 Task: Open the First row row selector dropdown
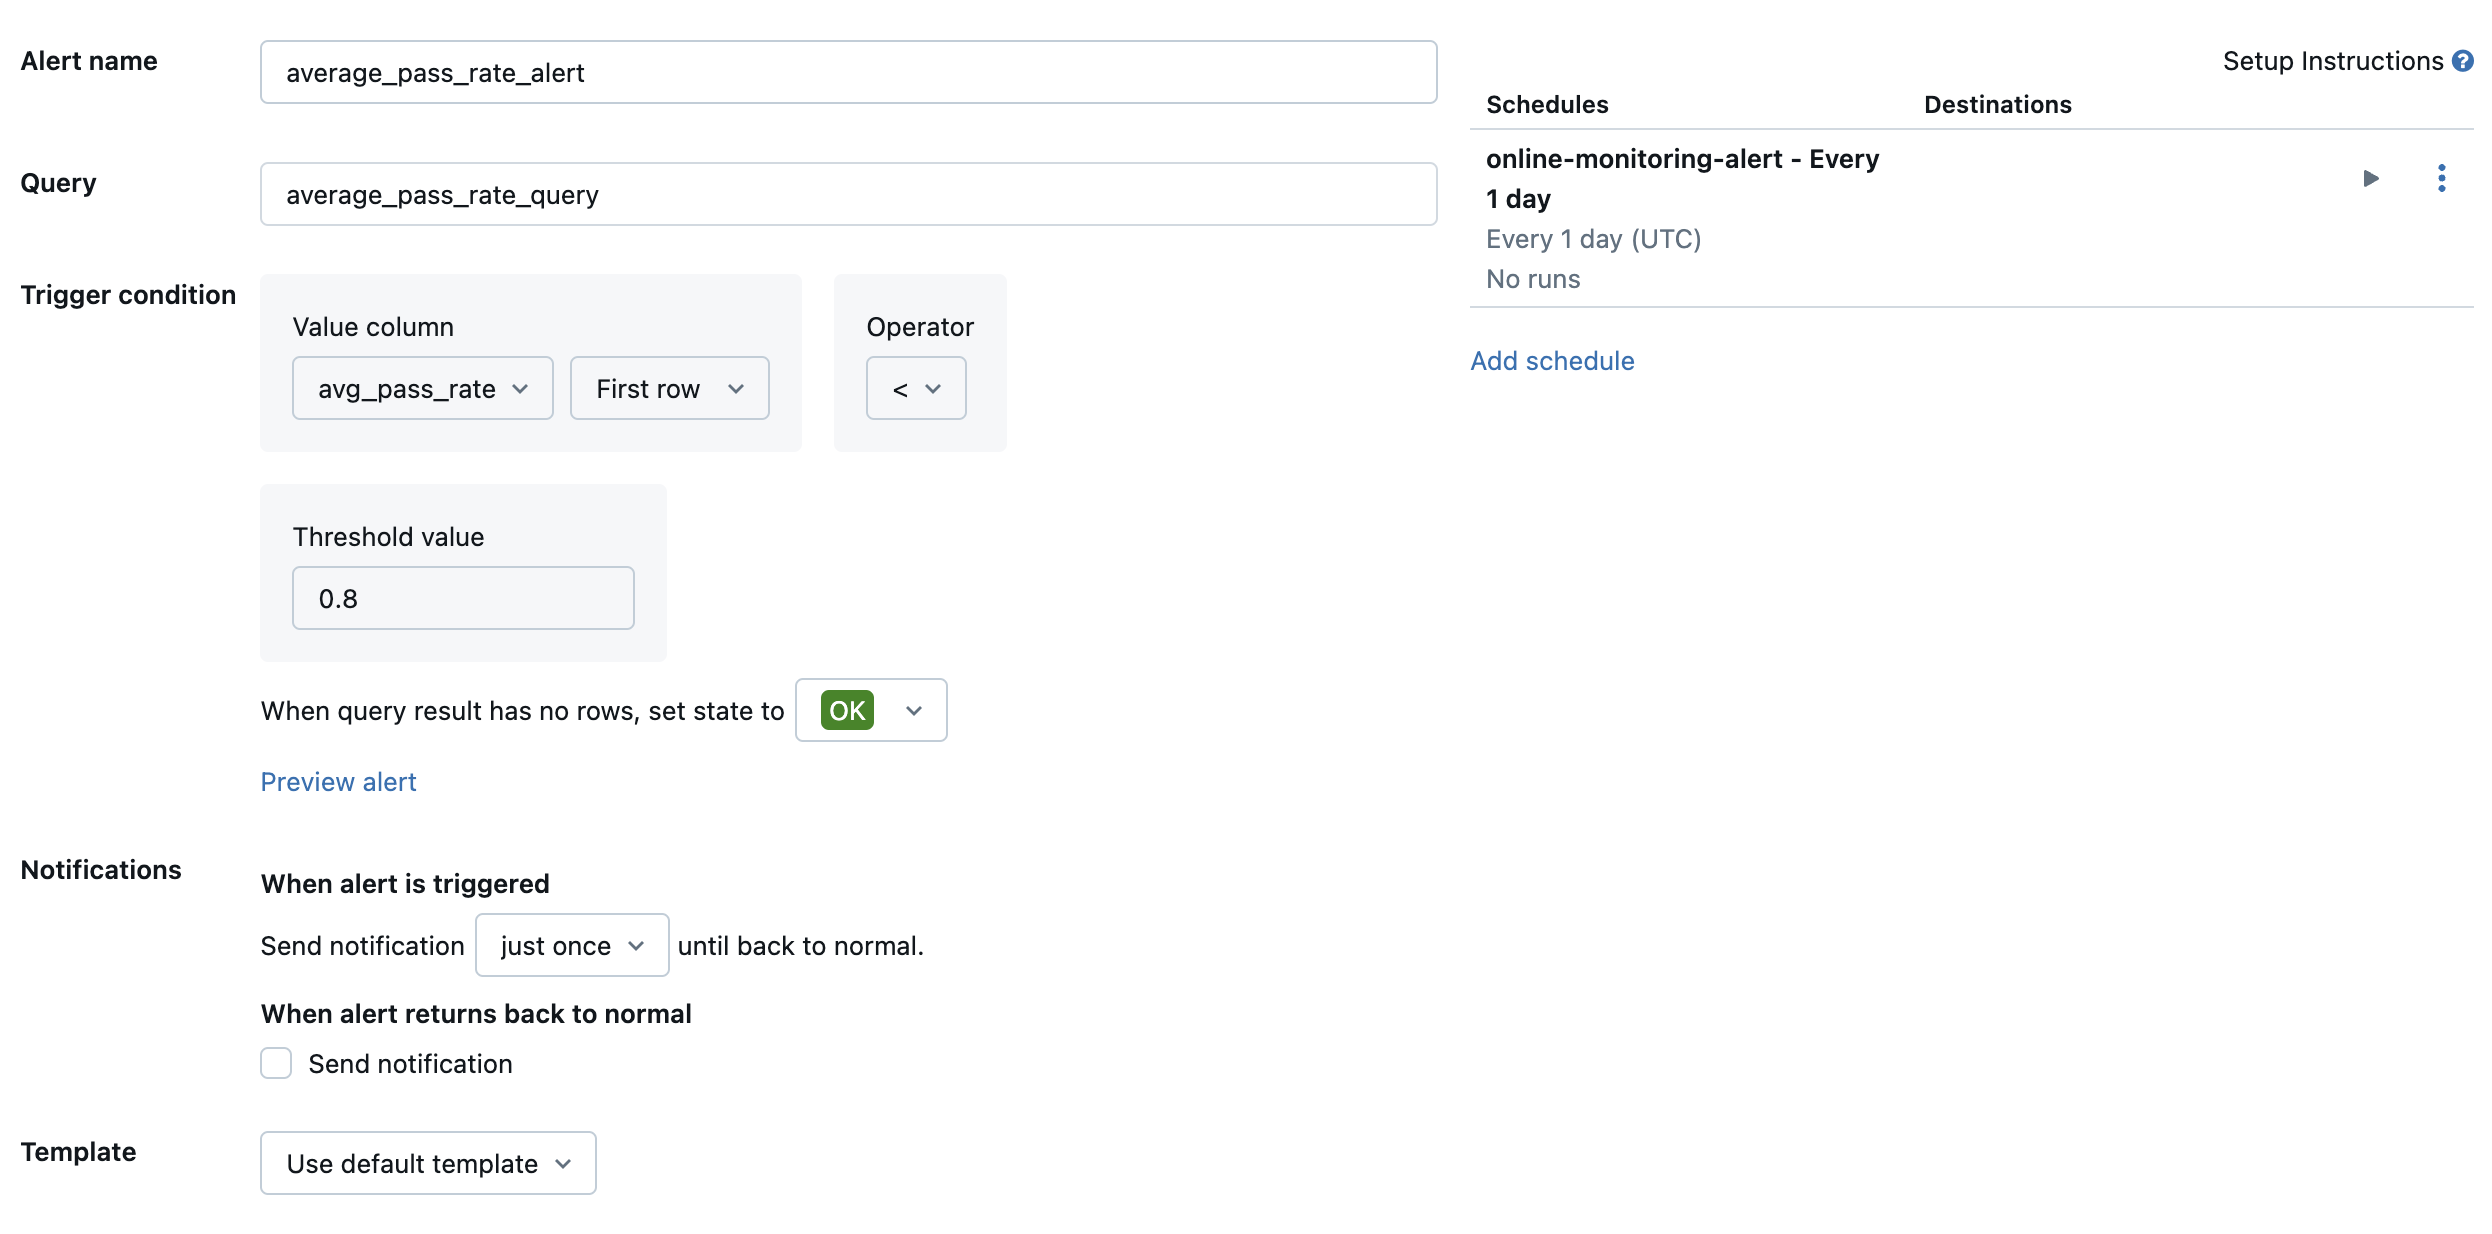668,386
